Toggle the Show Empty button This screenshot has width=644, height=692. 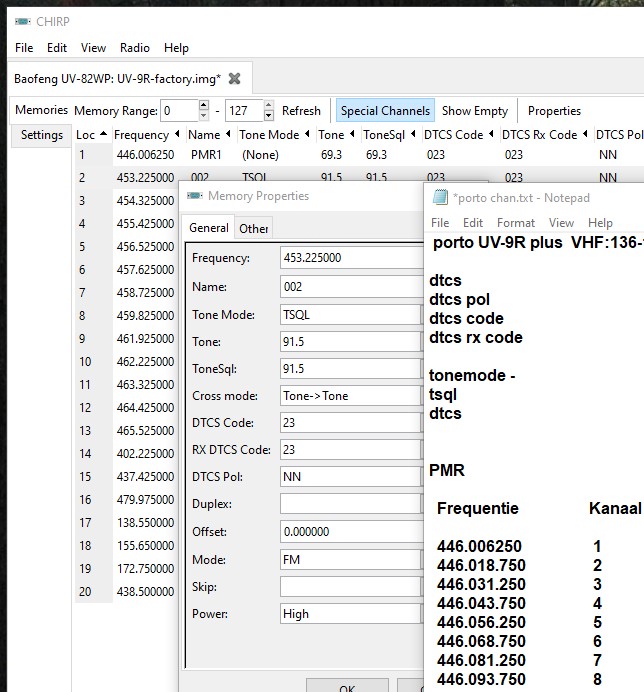pyautogui.click(x=475, y=110)
